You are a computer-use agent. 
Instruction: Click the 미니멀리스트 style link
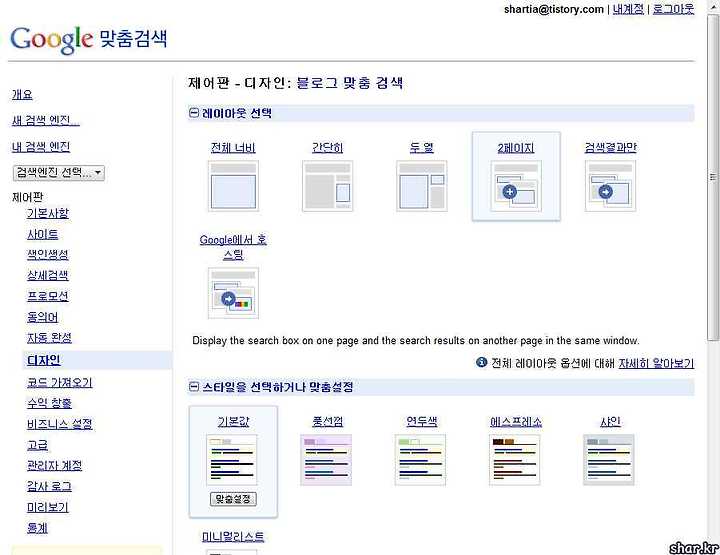(x=233, y=536)
